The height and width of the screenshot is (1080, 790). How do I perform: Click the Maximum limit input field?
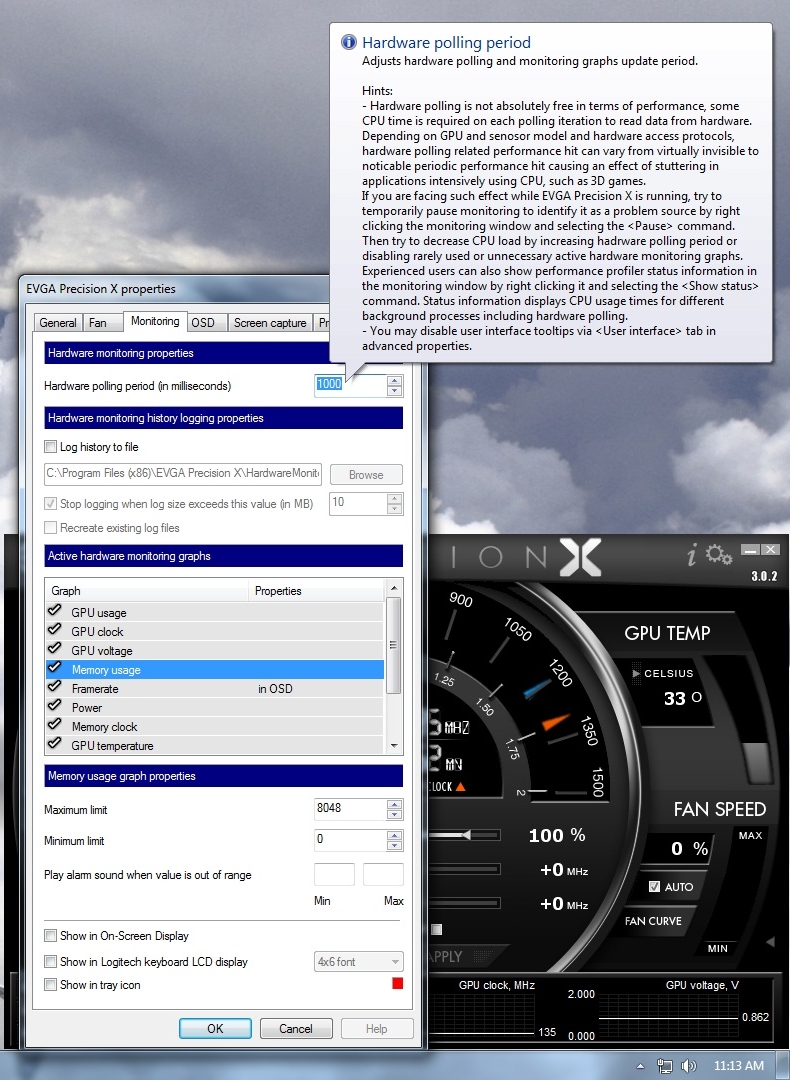tap(351, 809)
